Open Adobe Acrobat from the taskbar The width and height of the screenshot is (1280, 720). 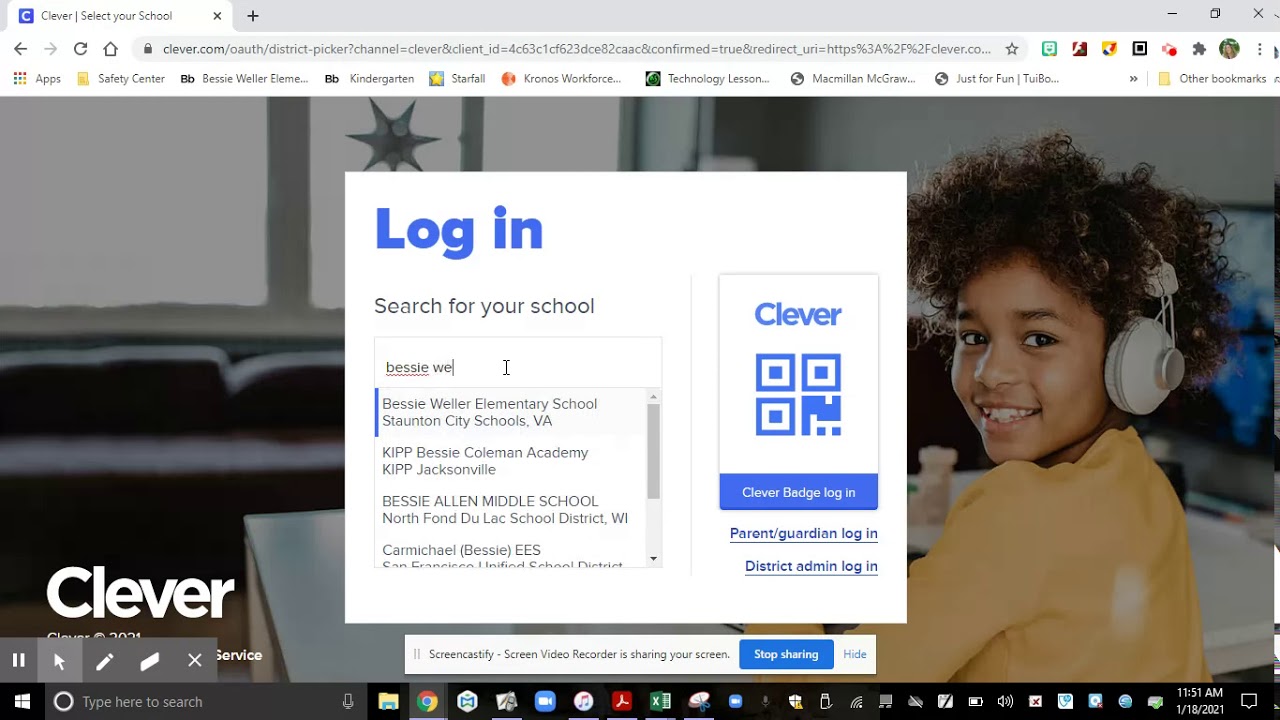[x=622, y=701]
